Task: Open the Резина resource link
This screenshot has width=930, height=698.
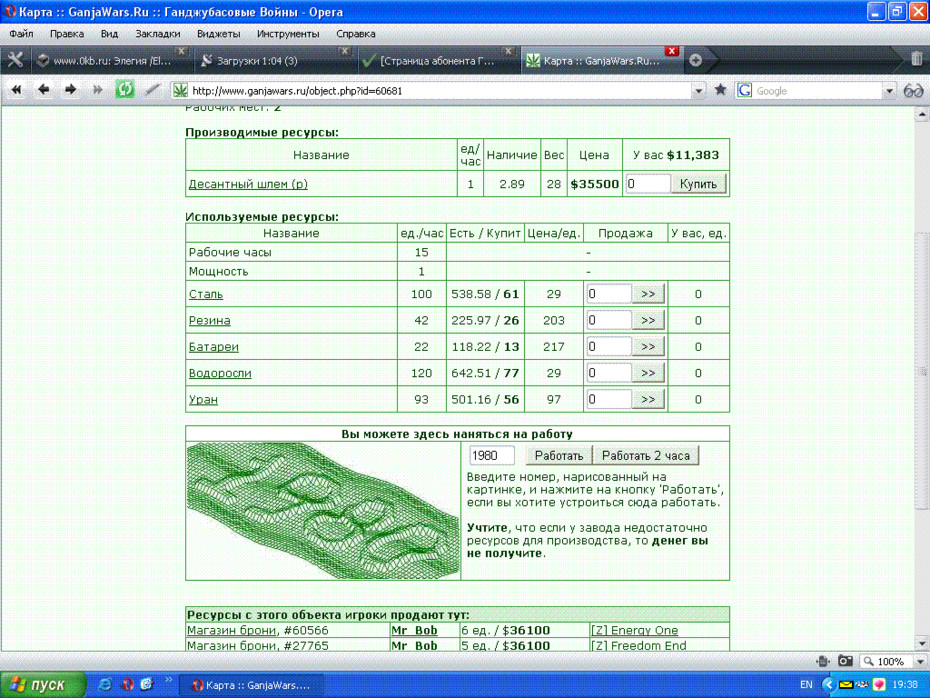Action: pos(209,320)
